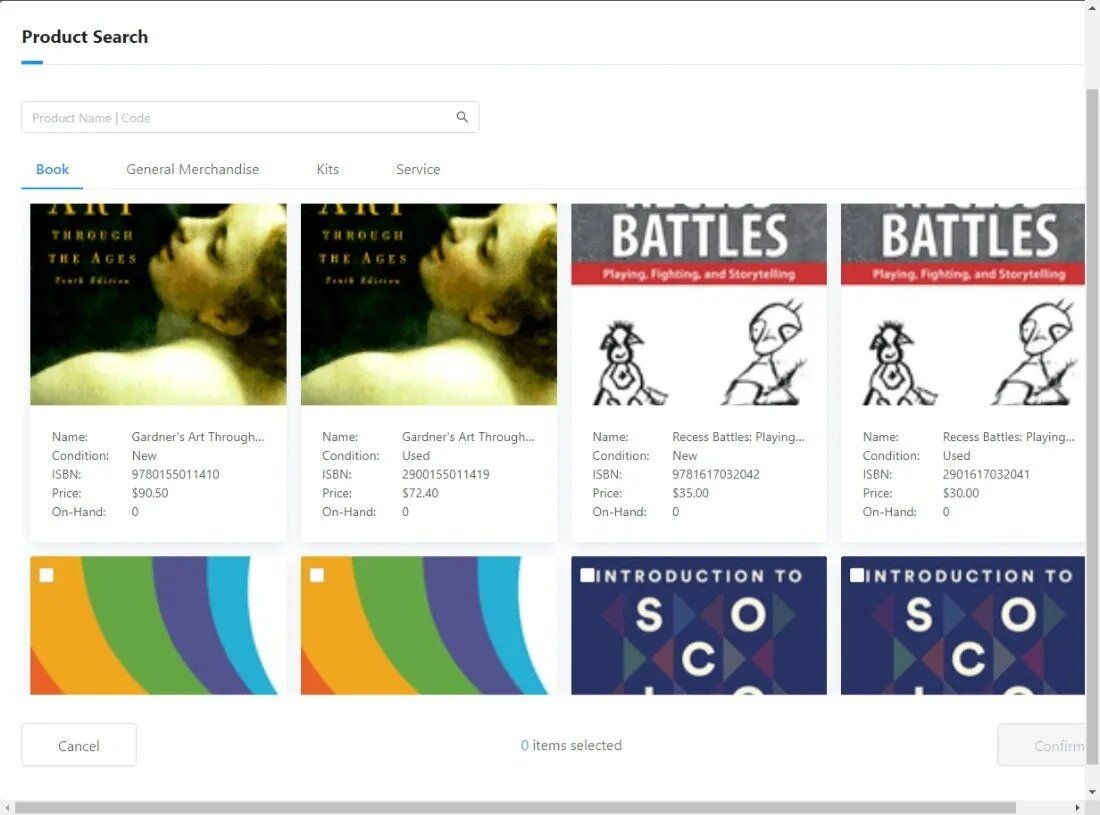Switch to the Book tab

pyautogui.click(x=52, y=169)
